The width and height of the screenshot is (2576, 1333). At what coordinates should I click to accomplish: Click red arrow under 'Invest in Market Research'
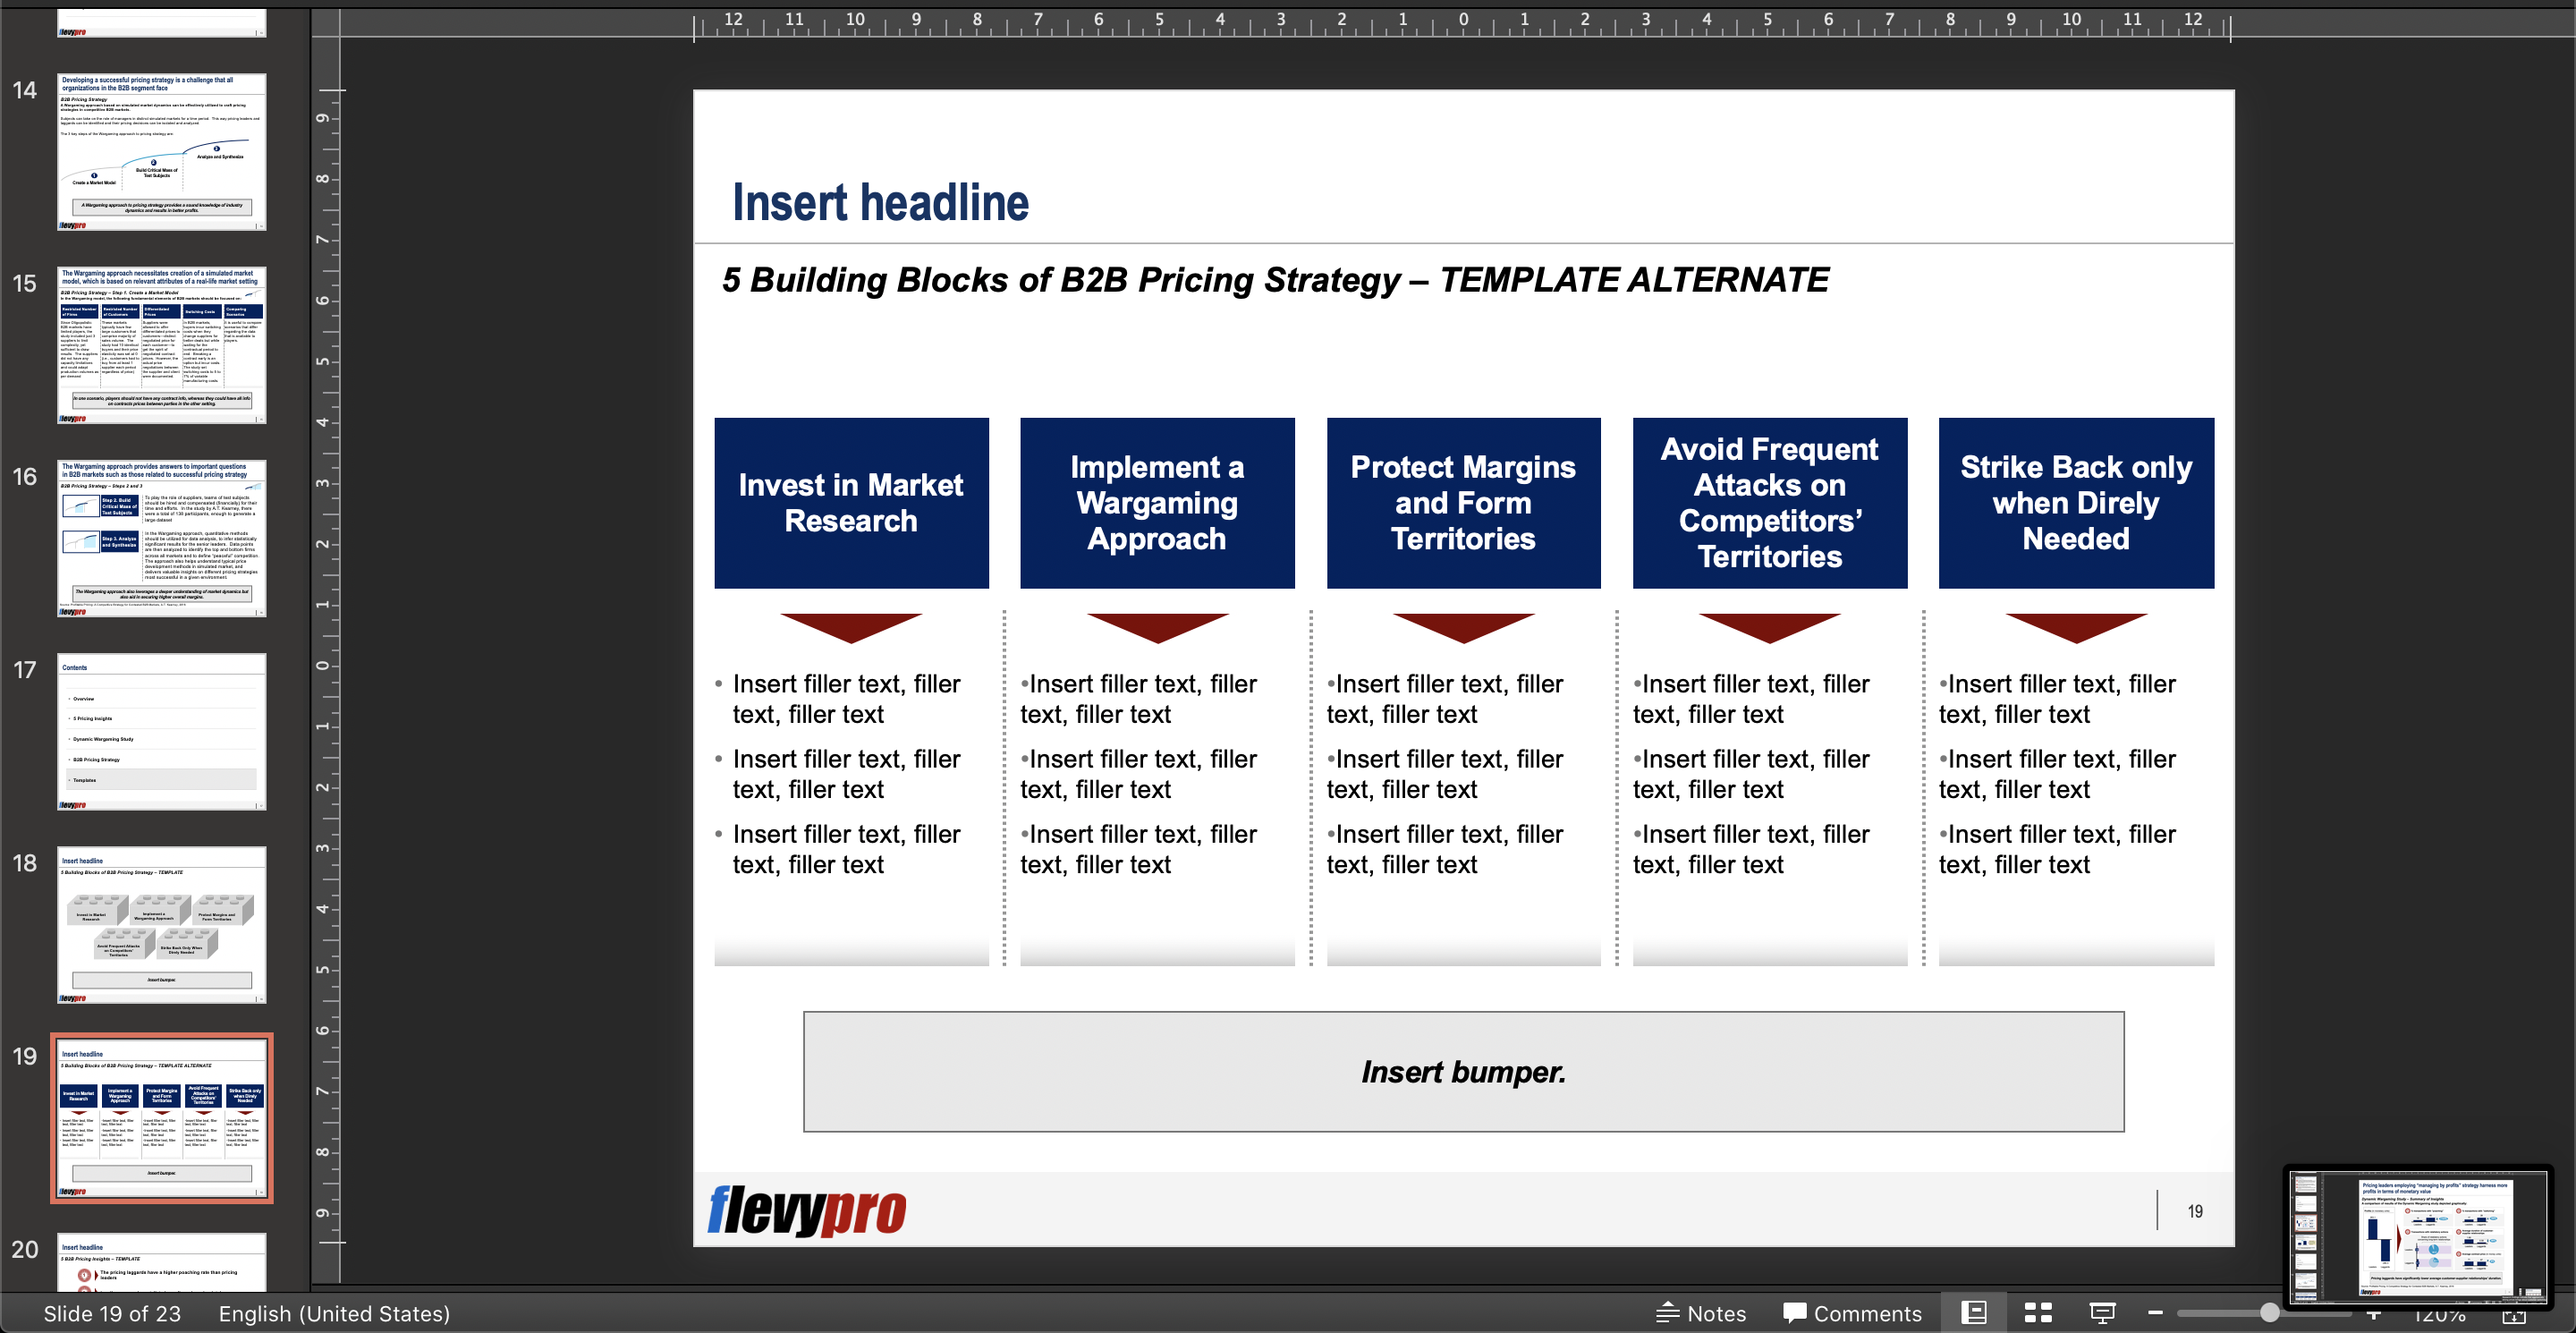(x=851, y=628)
